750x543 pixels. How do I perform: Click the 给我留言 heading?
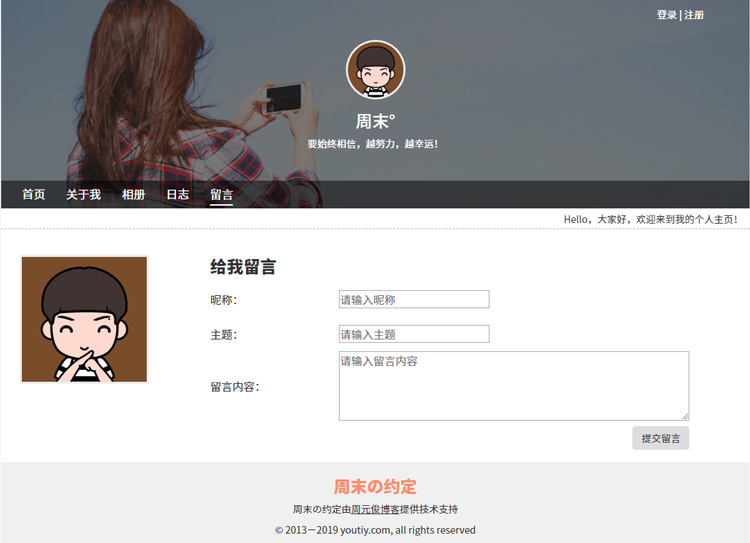coord(243,266)
